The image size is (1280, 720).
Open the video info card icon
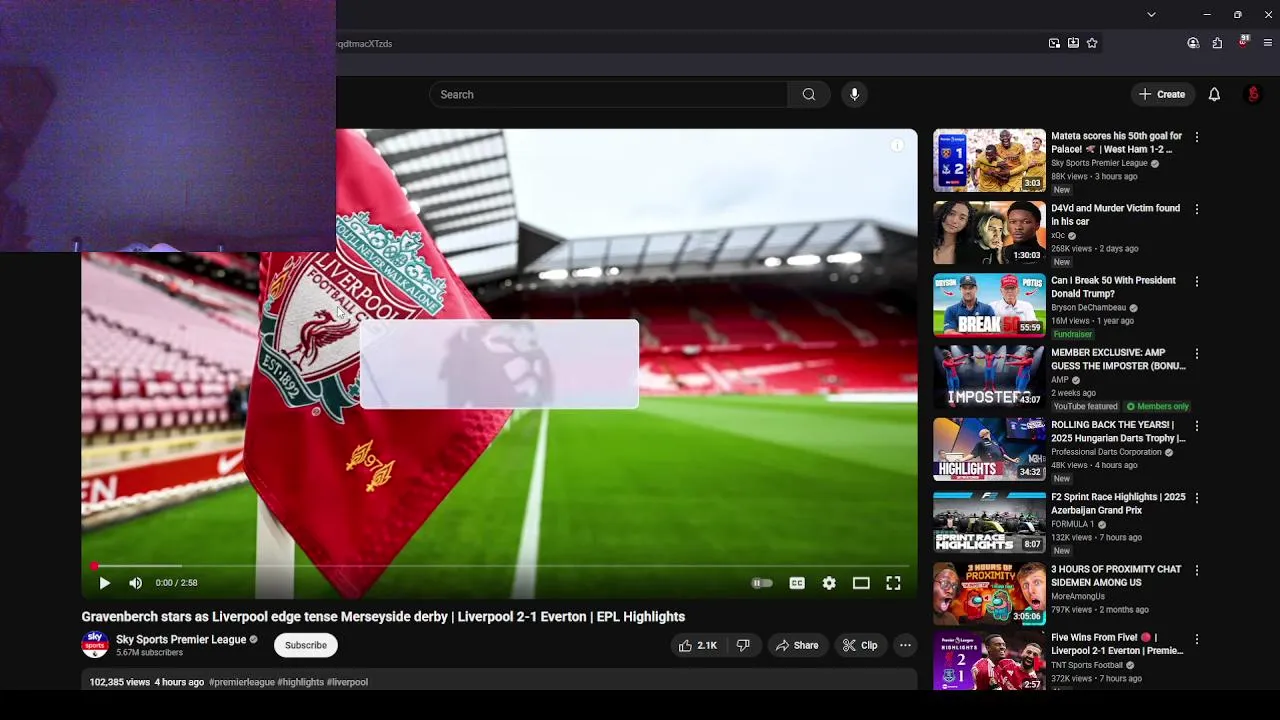point(897,146)
